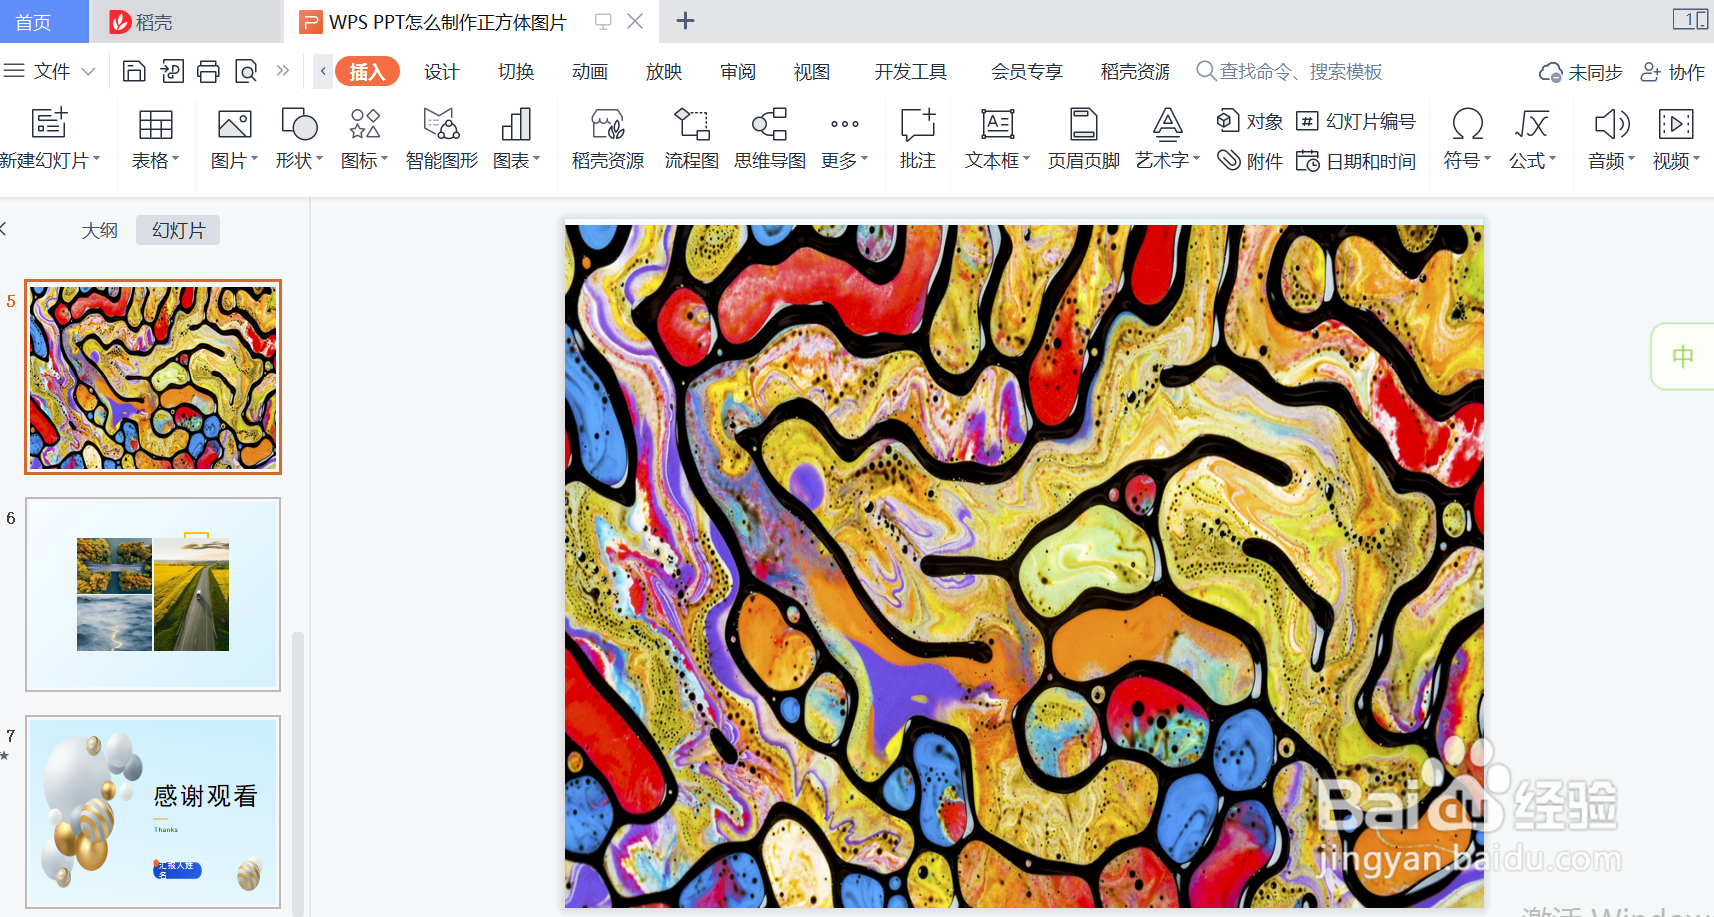The width and height of the screenshot is (1714, 917).
Task: Open the 文件 file menu
Action: (50, 71)
